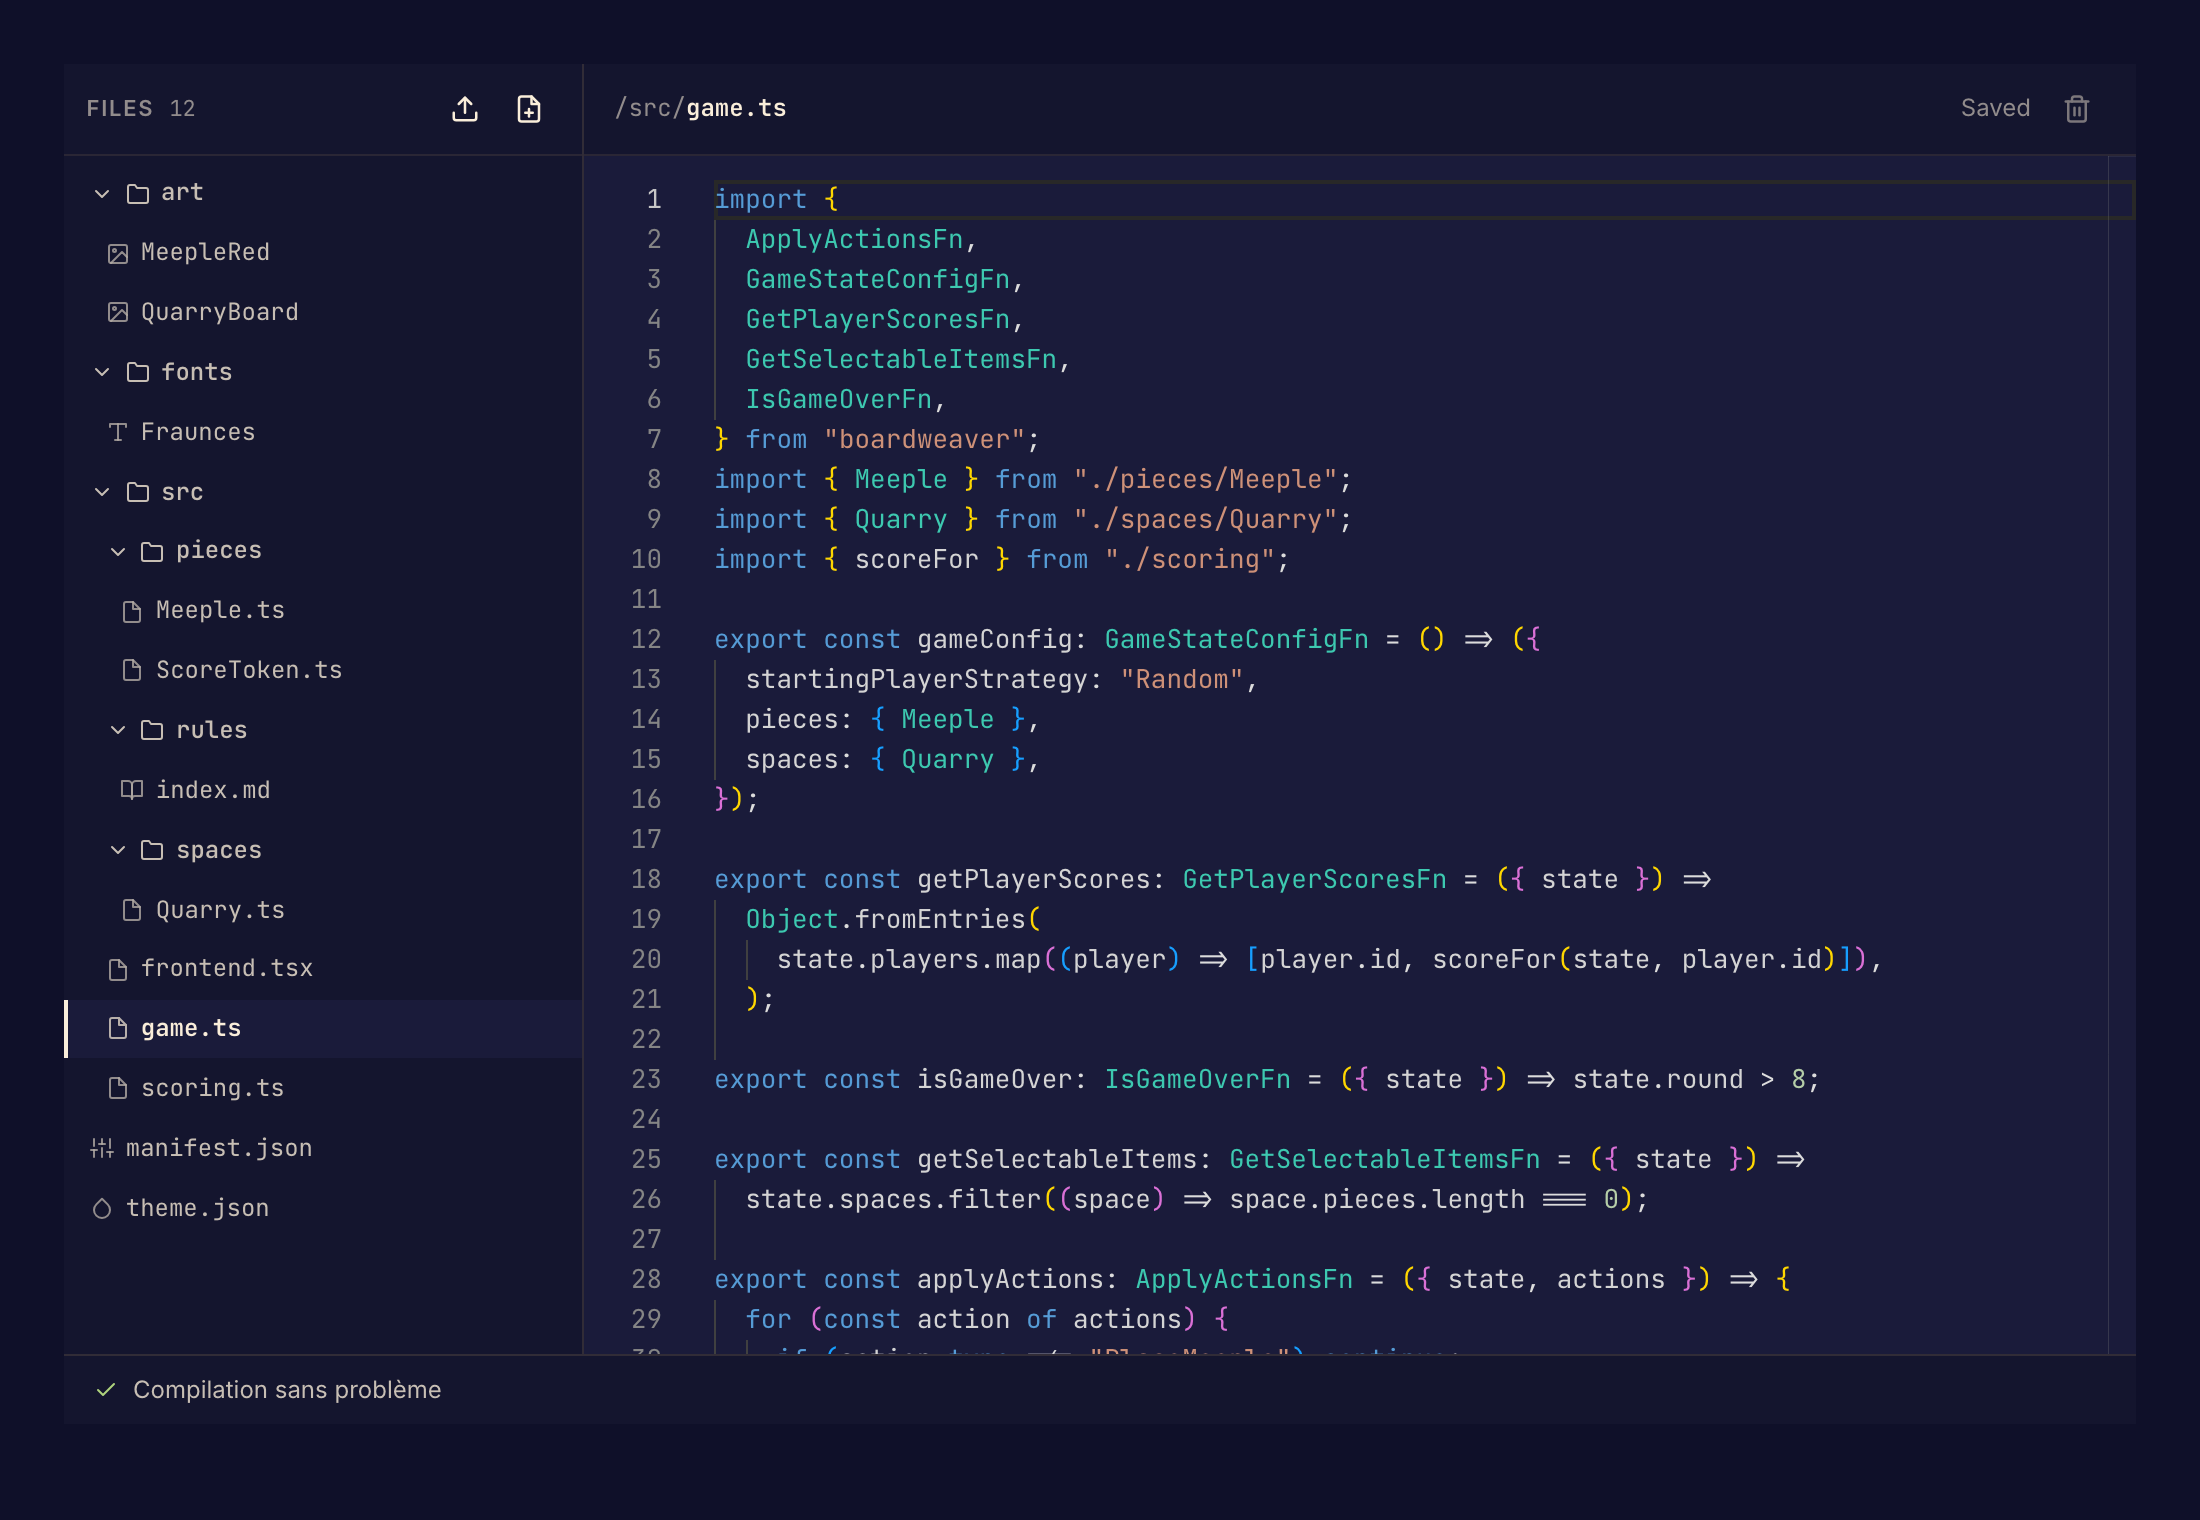Click line number 12 in gutter
2200x1520 pixels.
(646, 639)
